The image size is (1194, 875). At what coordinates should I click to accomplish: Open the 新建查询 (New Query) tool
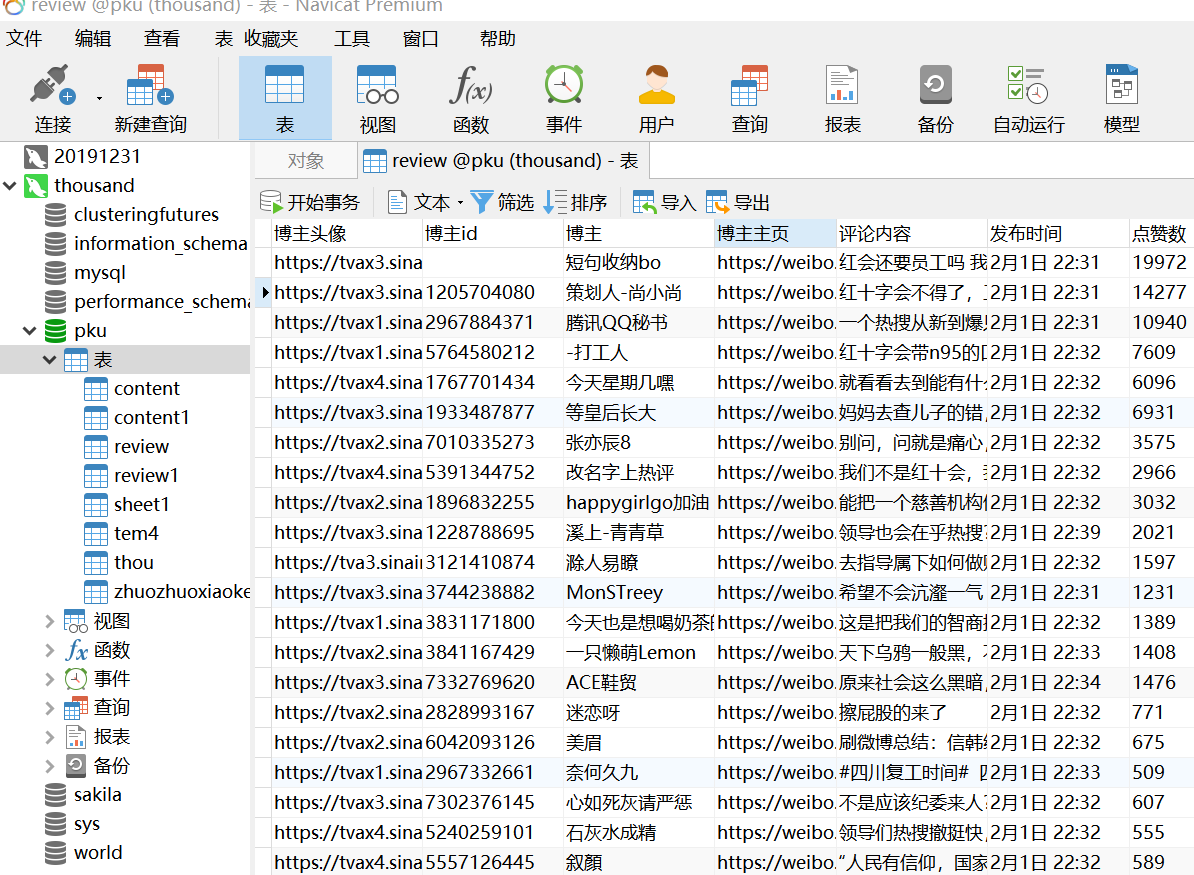pyautogui.click(x=152, y=97)
